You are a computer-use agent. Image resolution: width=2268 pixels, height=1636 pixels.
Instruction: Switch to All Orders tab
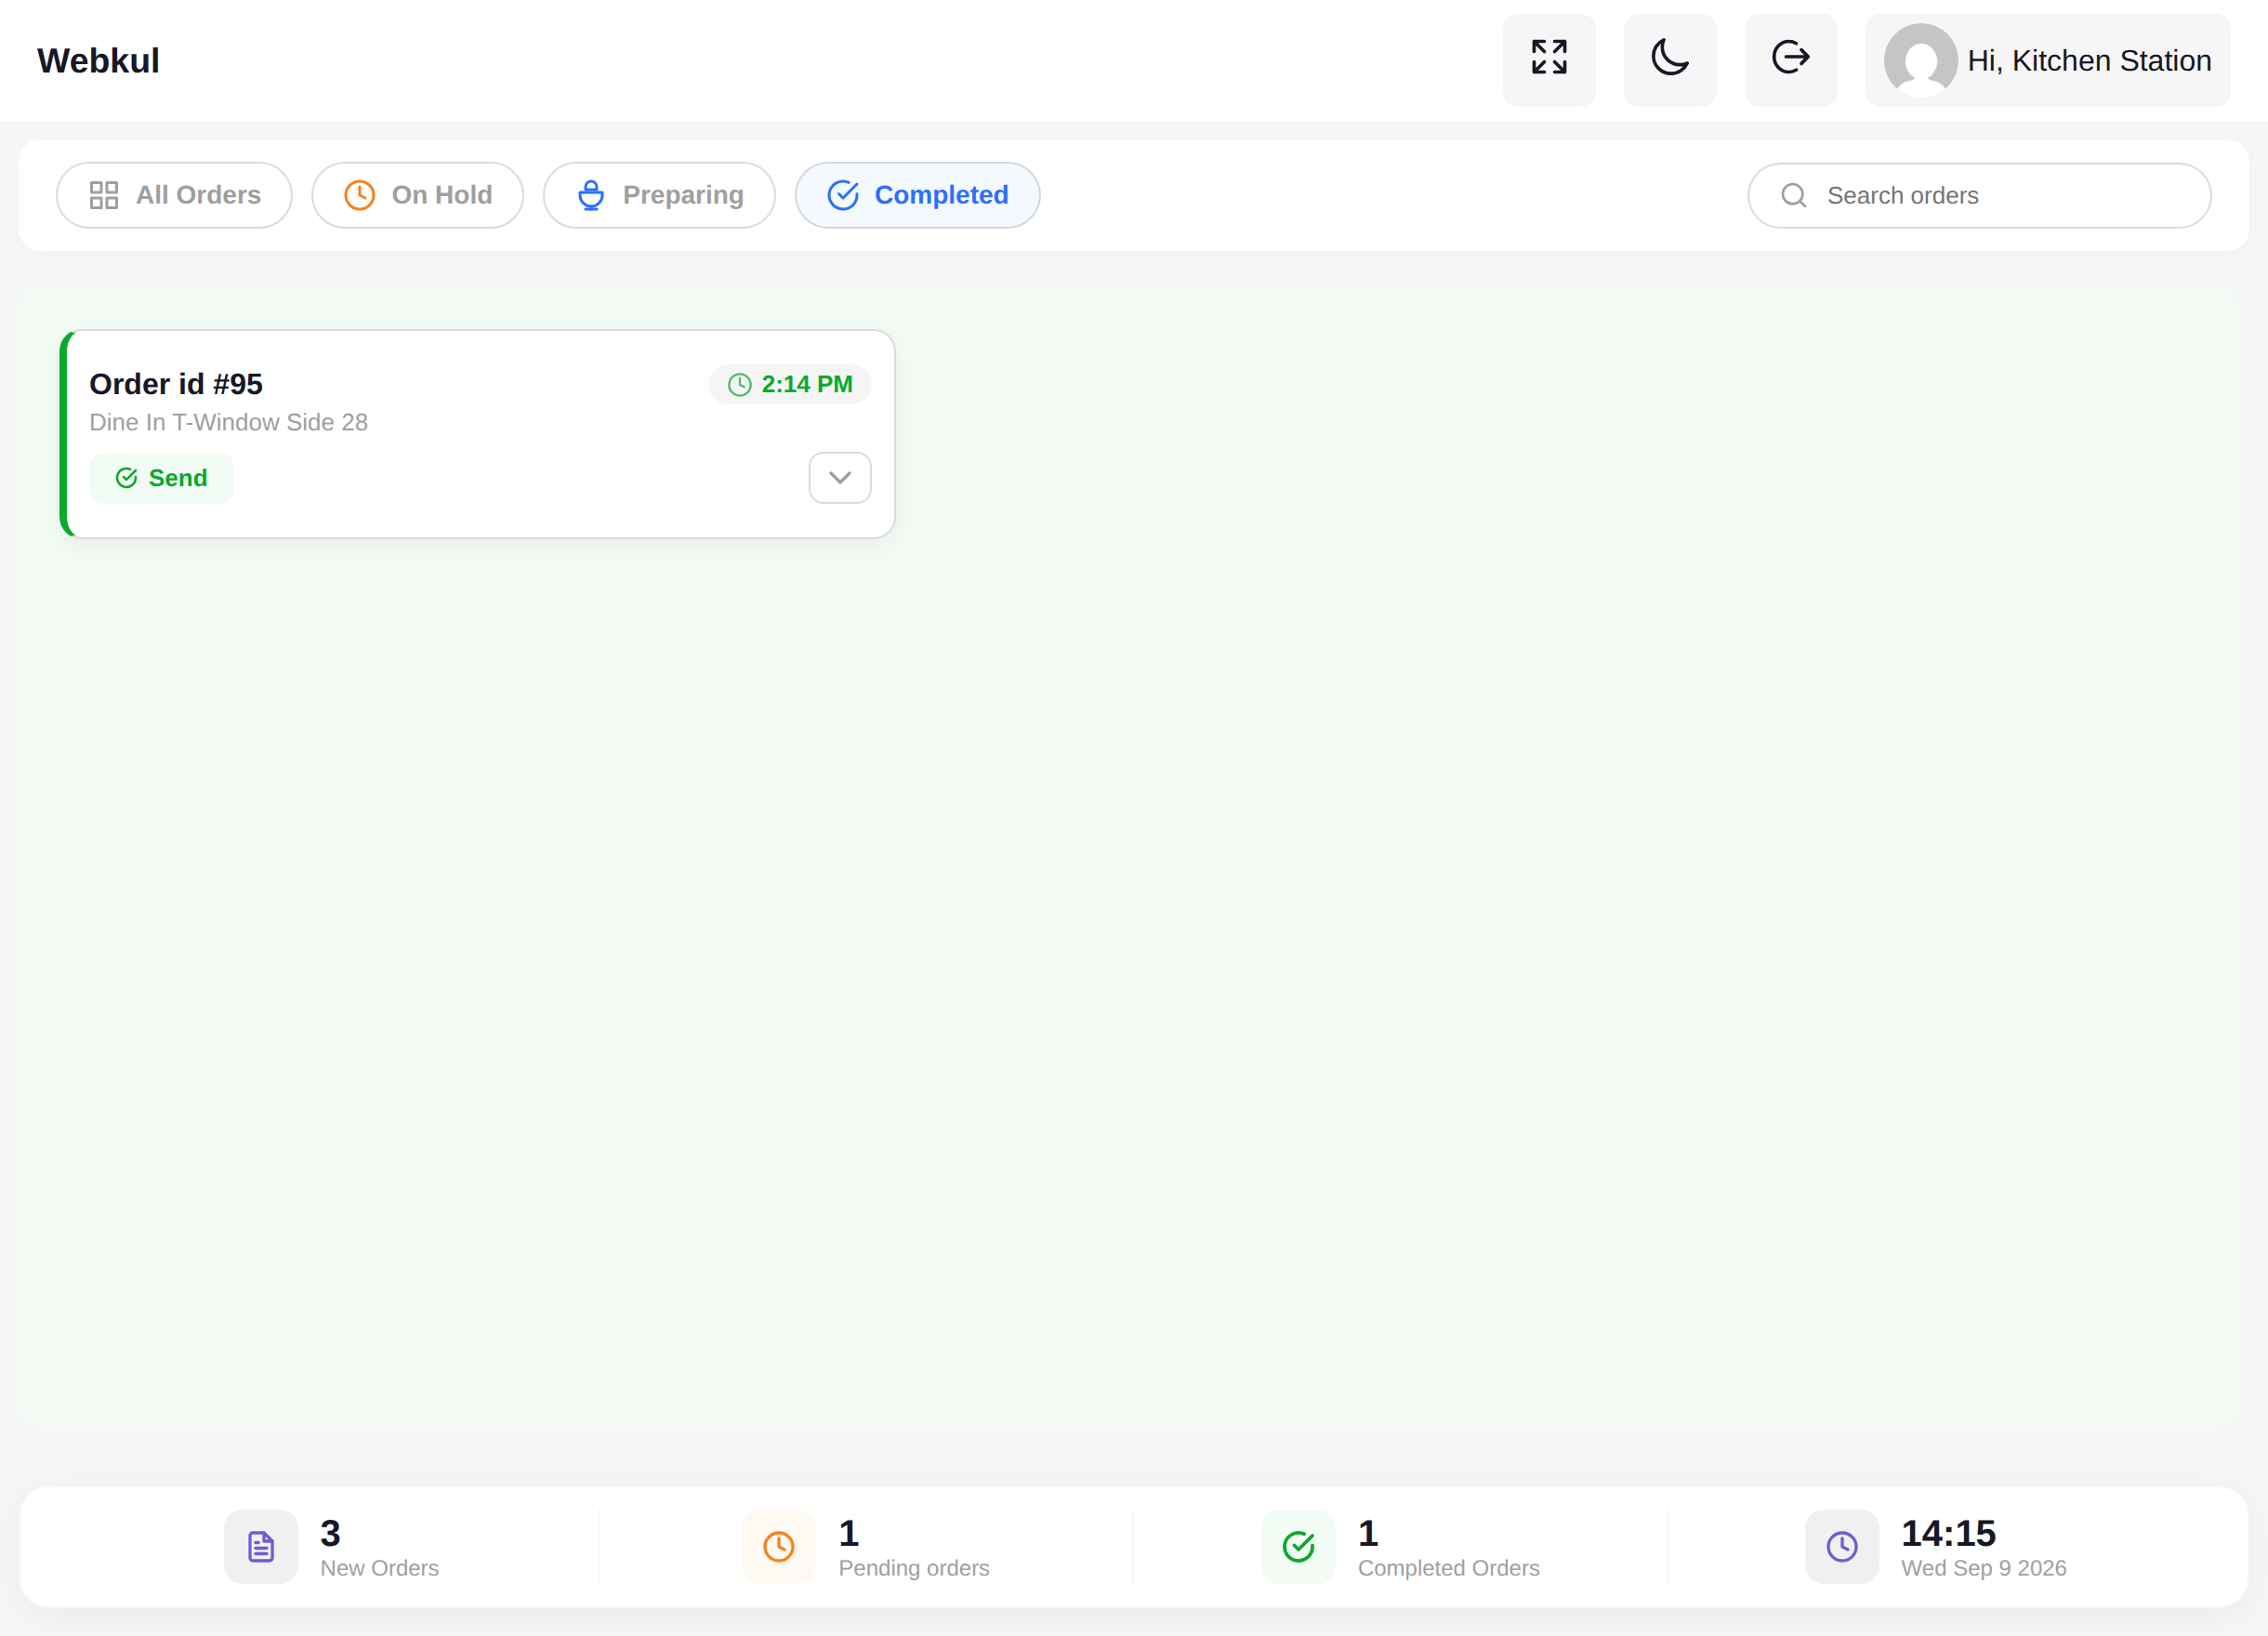(174, 195)
